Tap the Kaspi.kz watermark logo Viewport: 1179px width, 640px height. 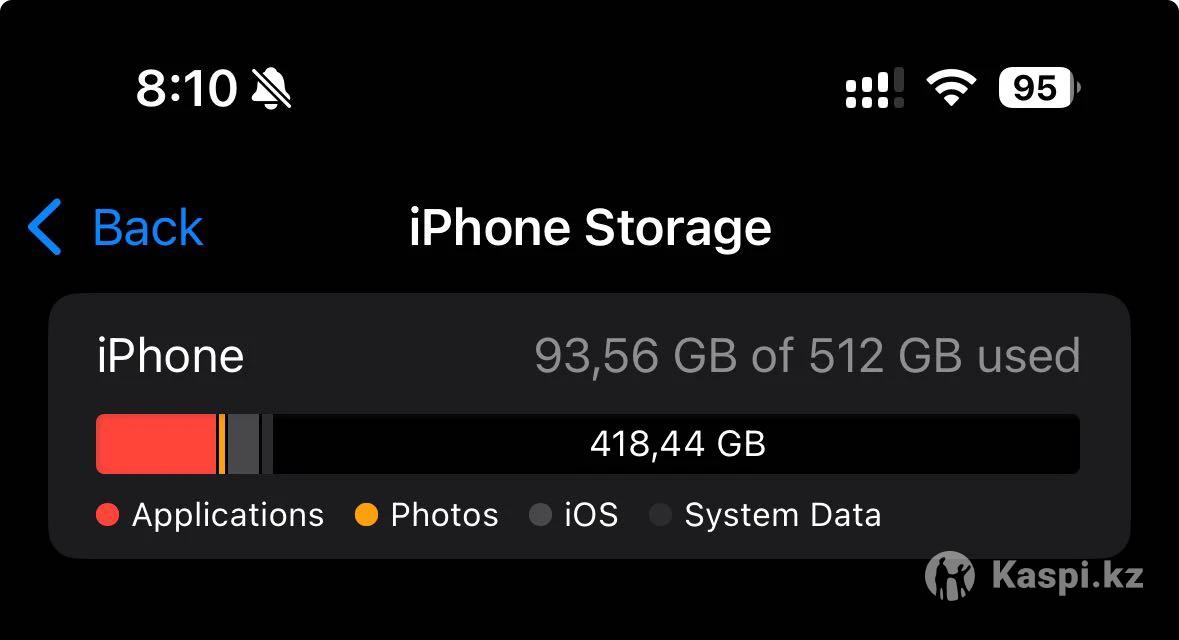(x=1035, y=575)
